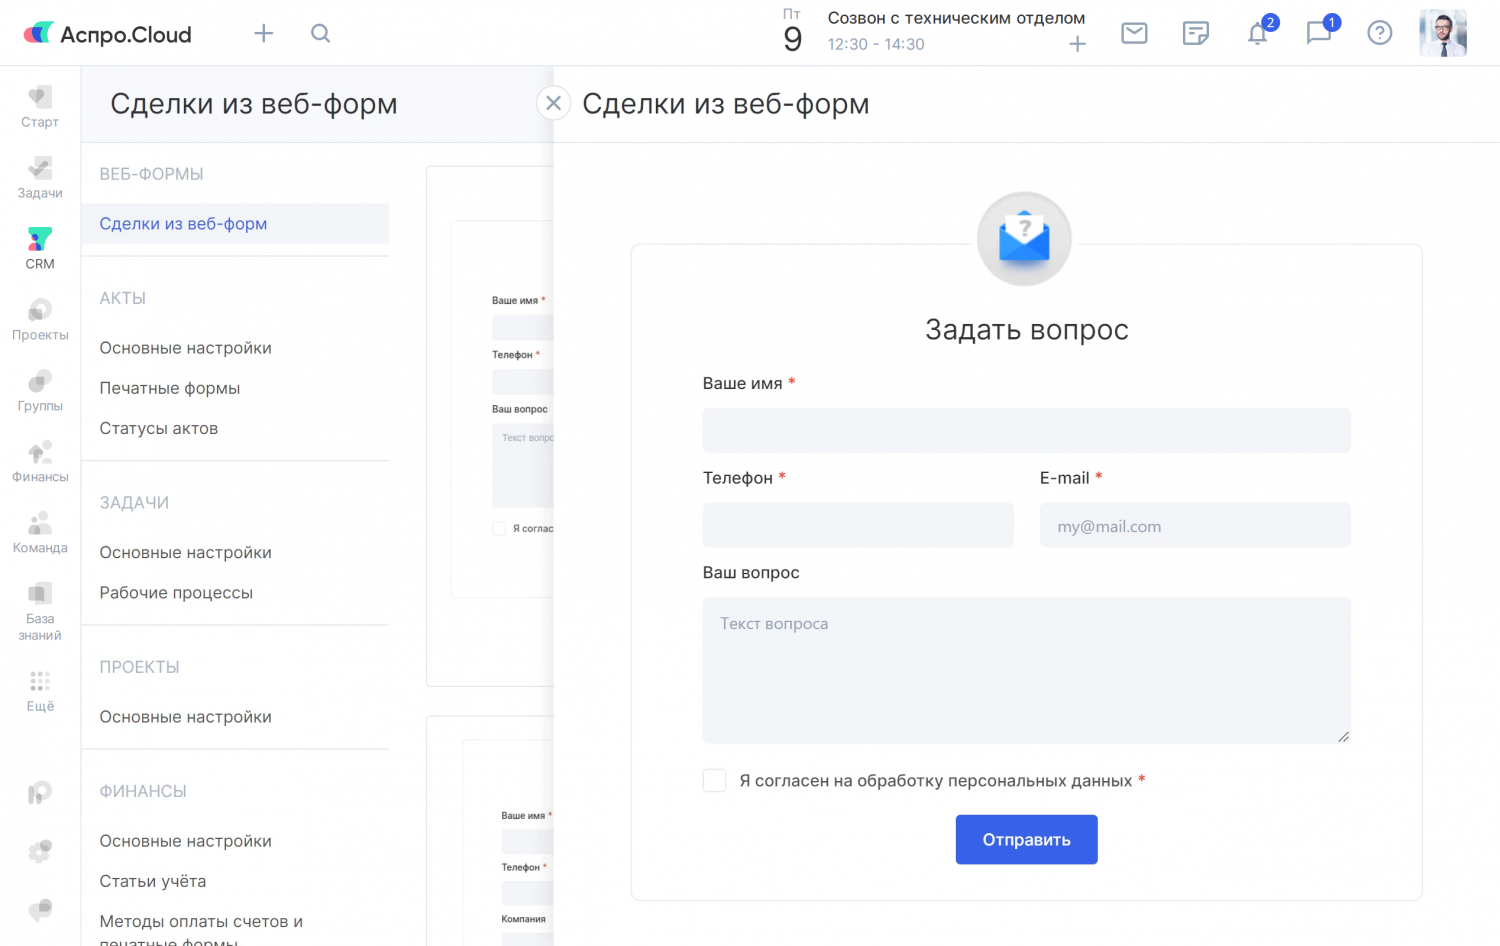Click the search magnifier icon
1500x946 pixels.
coord(320,34)
